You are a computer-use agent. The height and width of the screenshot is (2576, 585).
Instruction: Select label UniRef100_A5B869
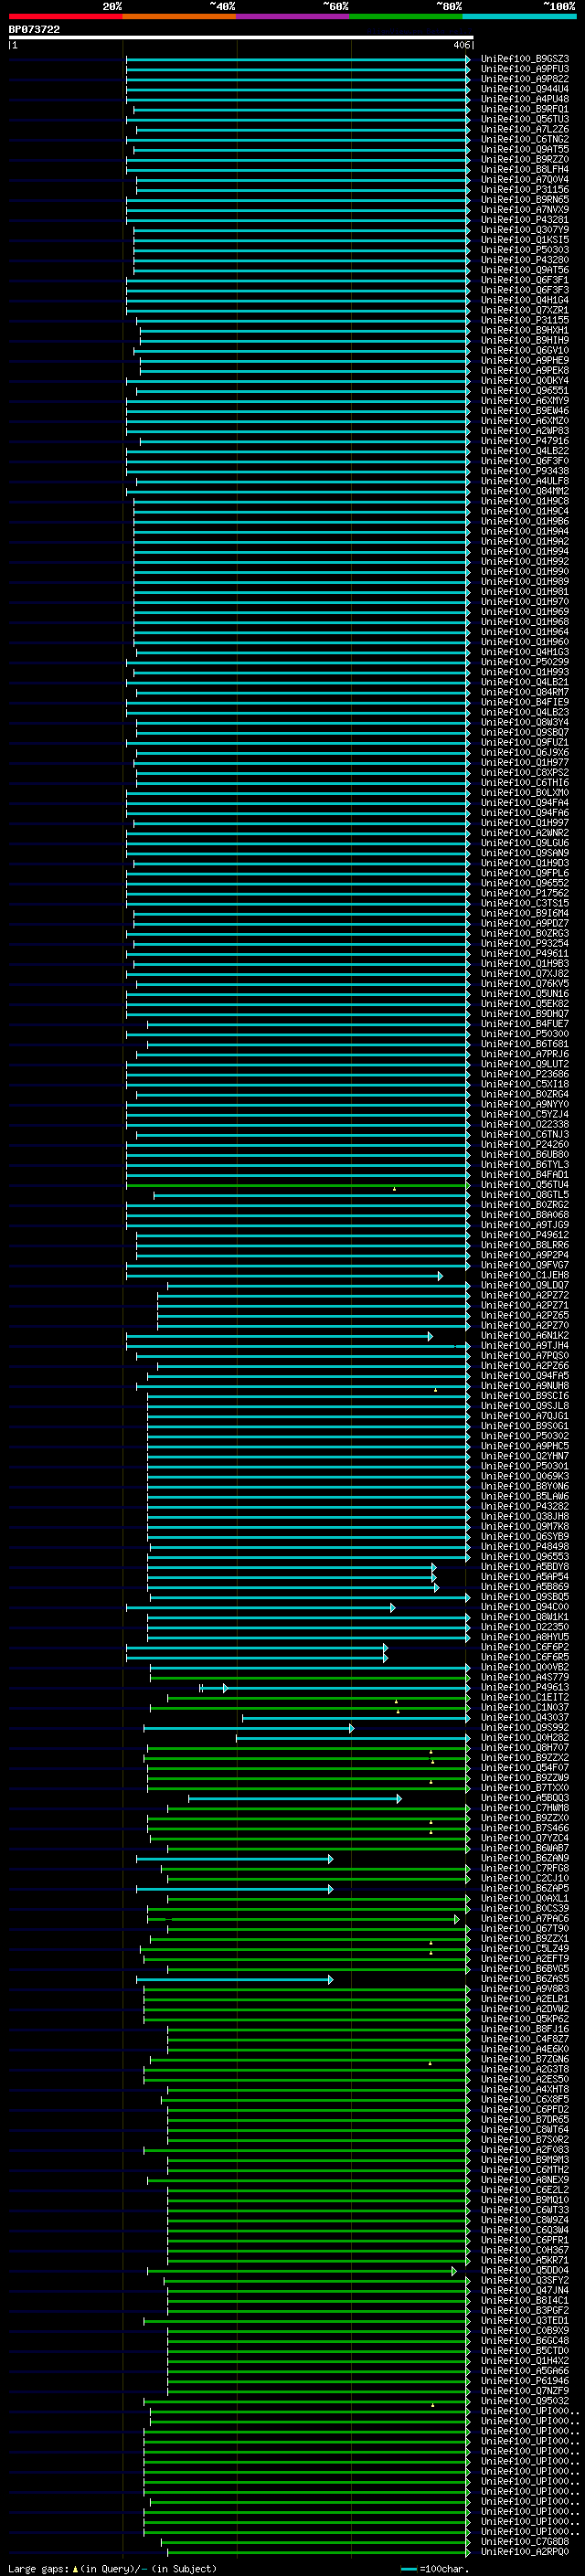click(525, 1586)
